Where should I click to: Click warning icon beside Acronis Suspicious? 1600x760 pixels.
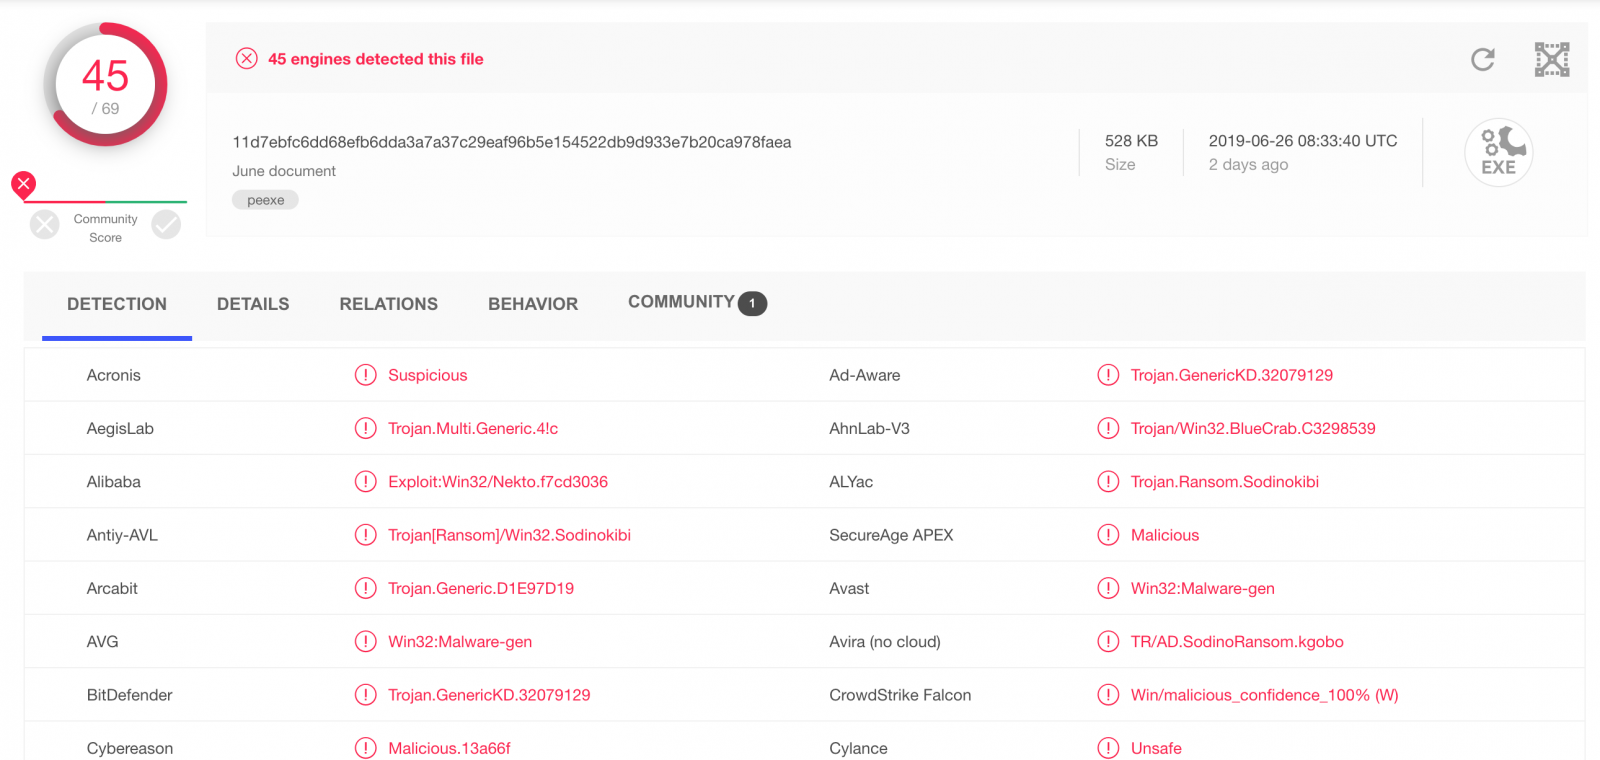(x=366, y=375)
